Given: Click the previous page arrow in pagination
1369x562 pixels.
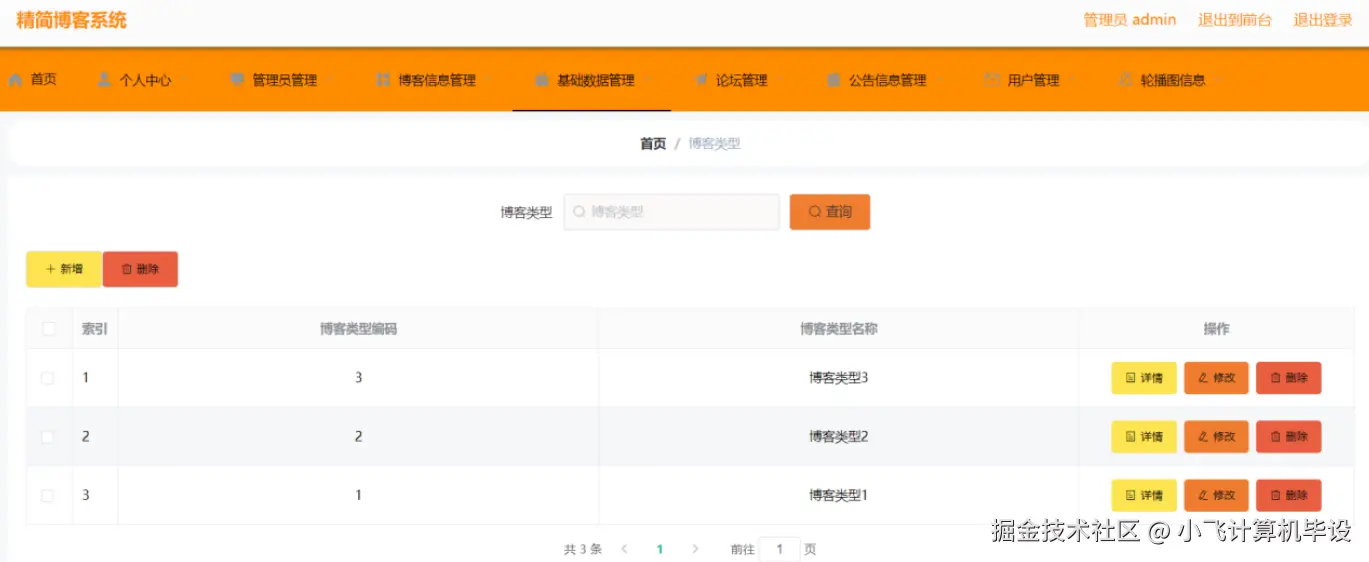Looking at the screenshot, I should pos(624,549).
